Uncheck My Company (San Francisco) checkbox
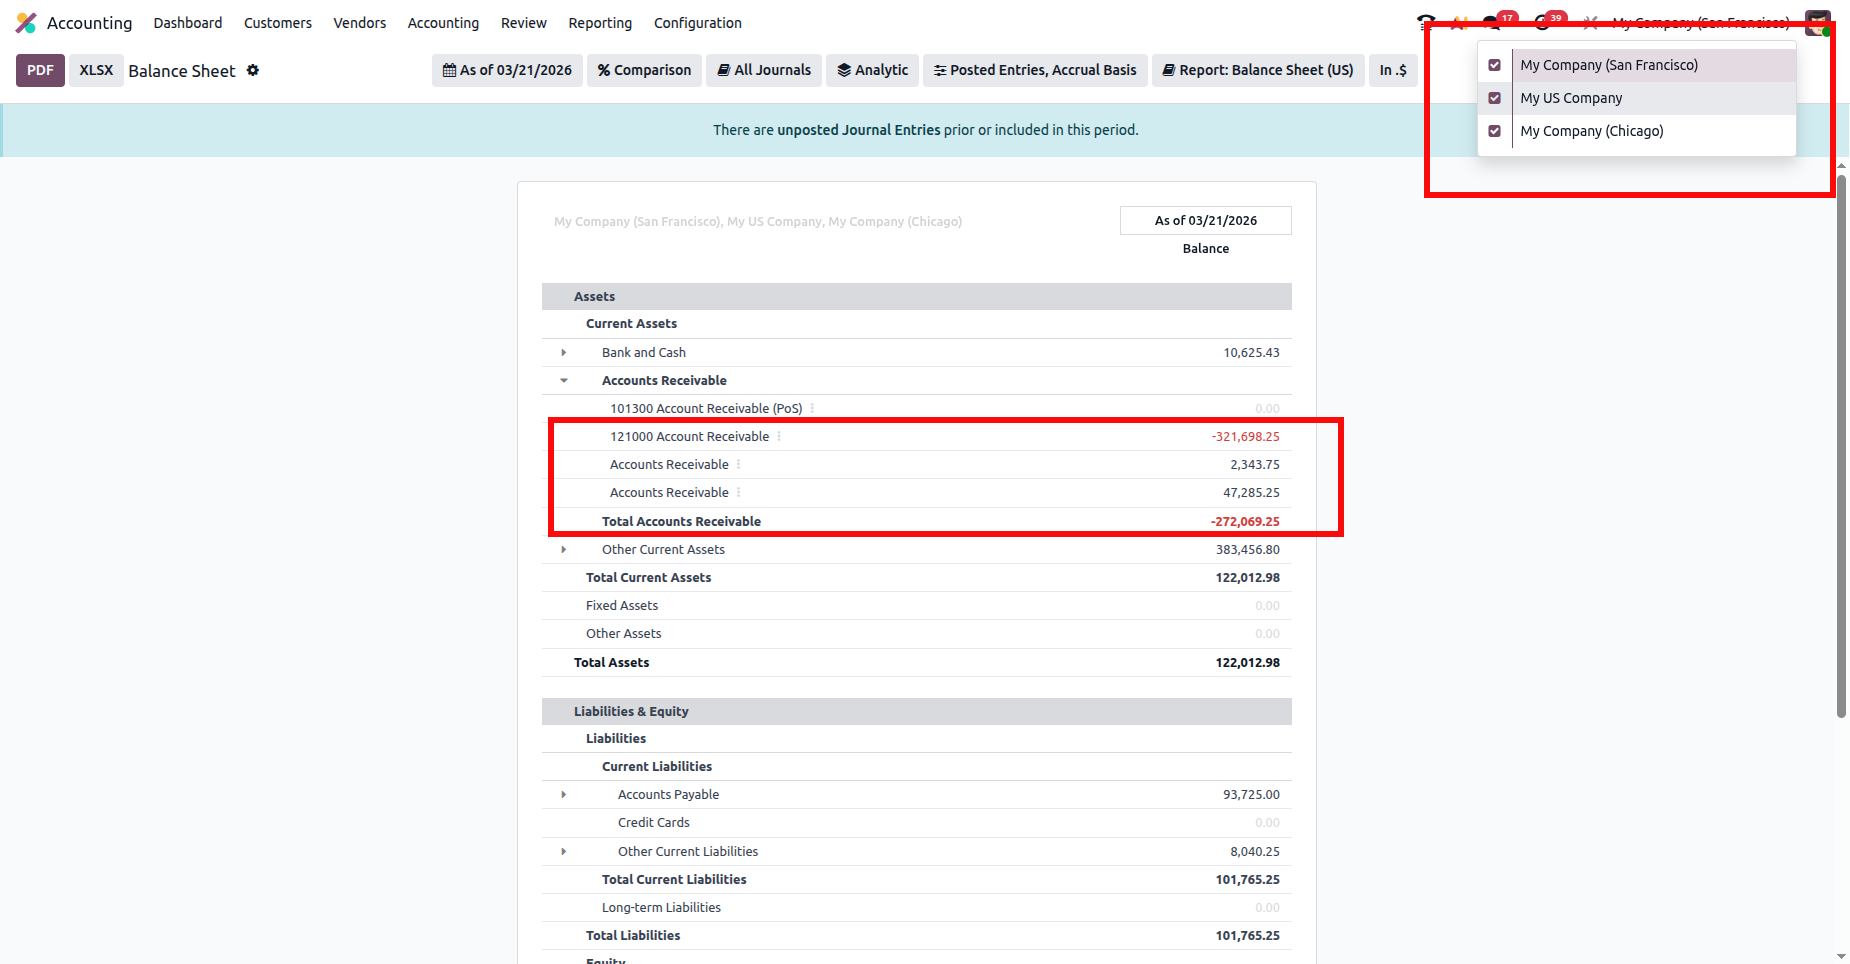 1495,65
